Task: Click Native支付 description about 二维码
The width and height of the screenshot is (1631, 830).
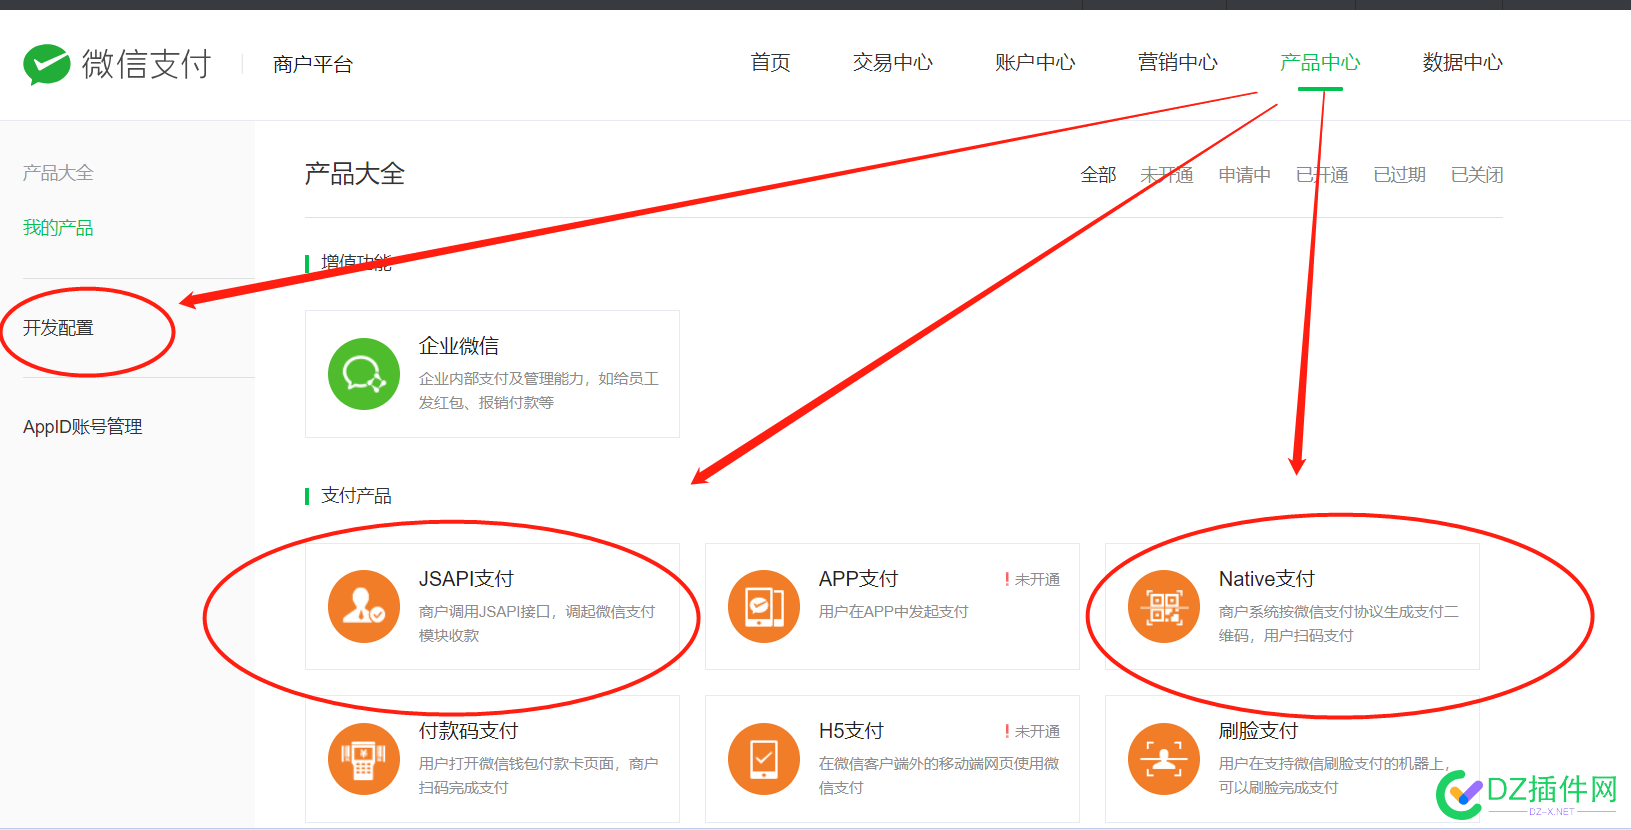Action: coord(1338,624)
